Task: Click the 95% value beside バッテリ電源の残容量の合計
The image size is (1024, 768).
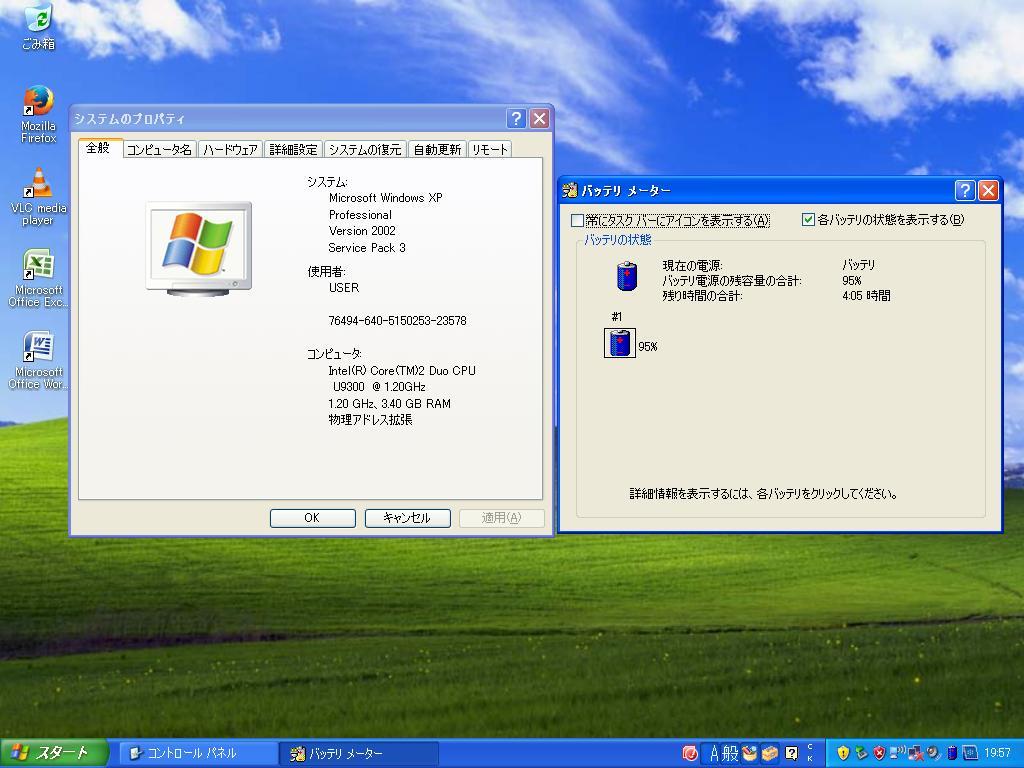Action: 852,281
